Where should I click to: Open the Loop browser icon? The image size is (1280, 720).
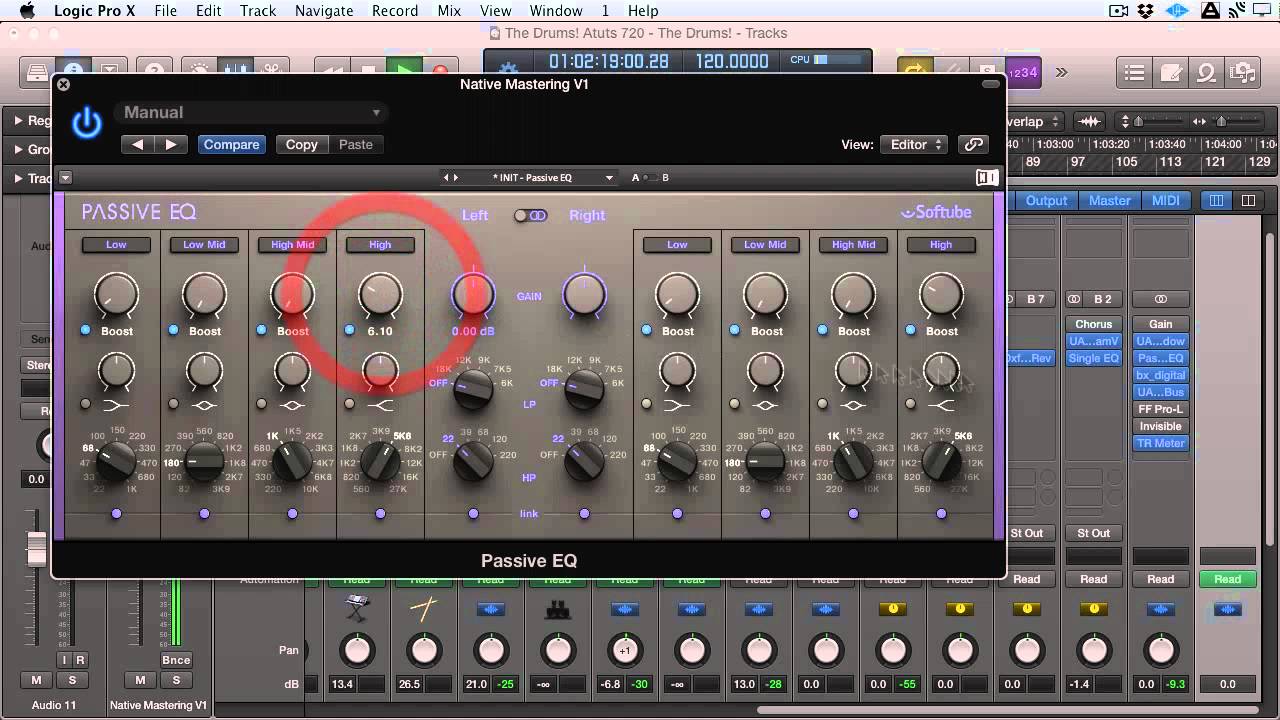tap(1206, 72)
